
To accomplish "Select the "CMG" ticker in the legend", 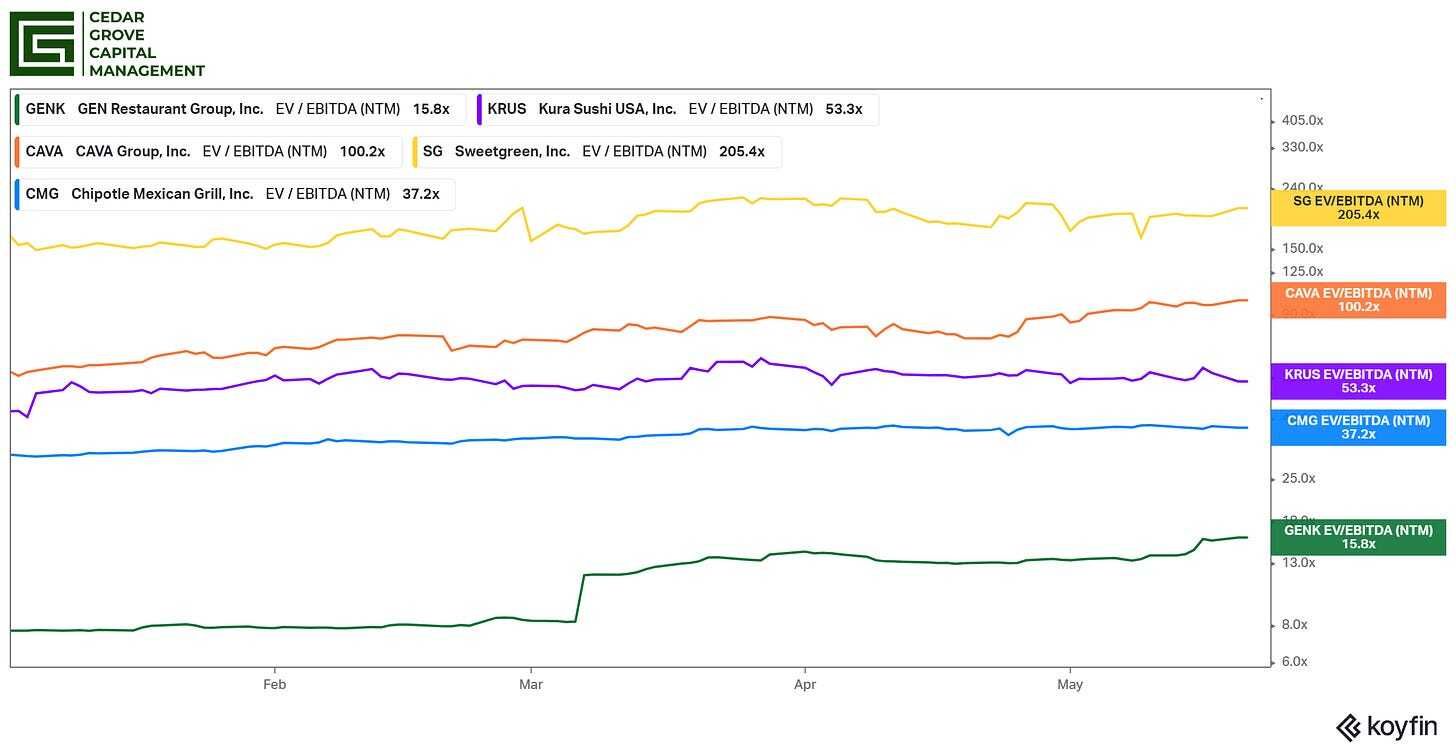I will pos(42,194).
